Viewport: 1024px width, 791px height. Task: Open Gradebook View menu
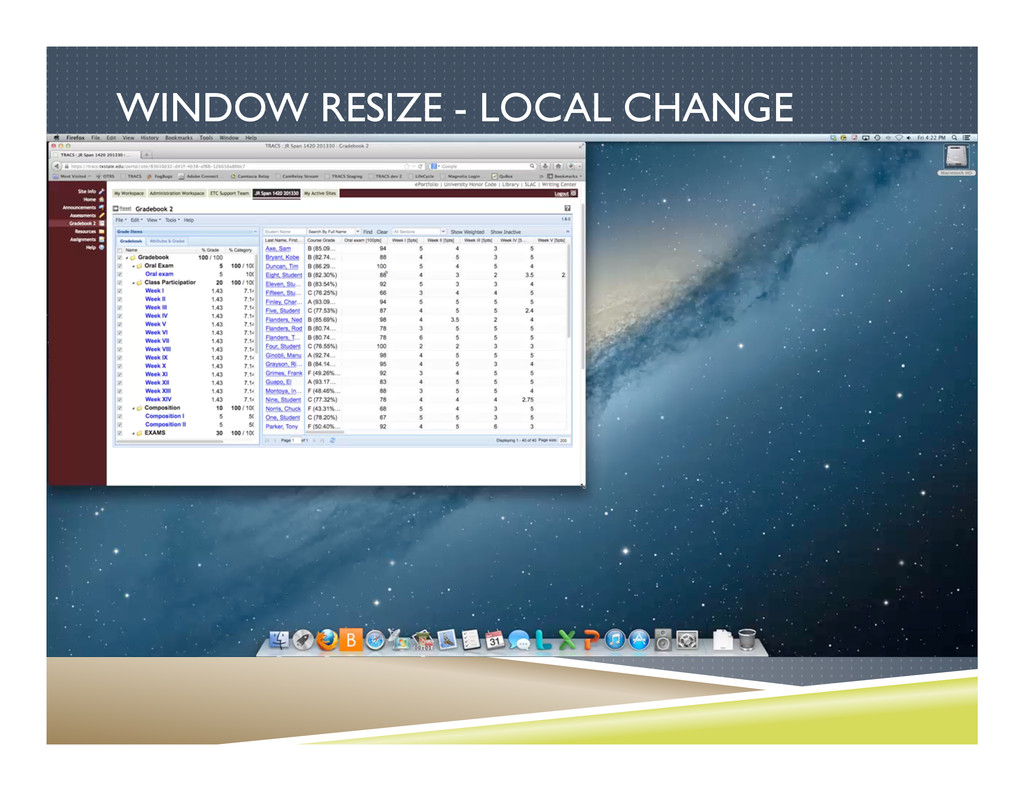[153, 220]
